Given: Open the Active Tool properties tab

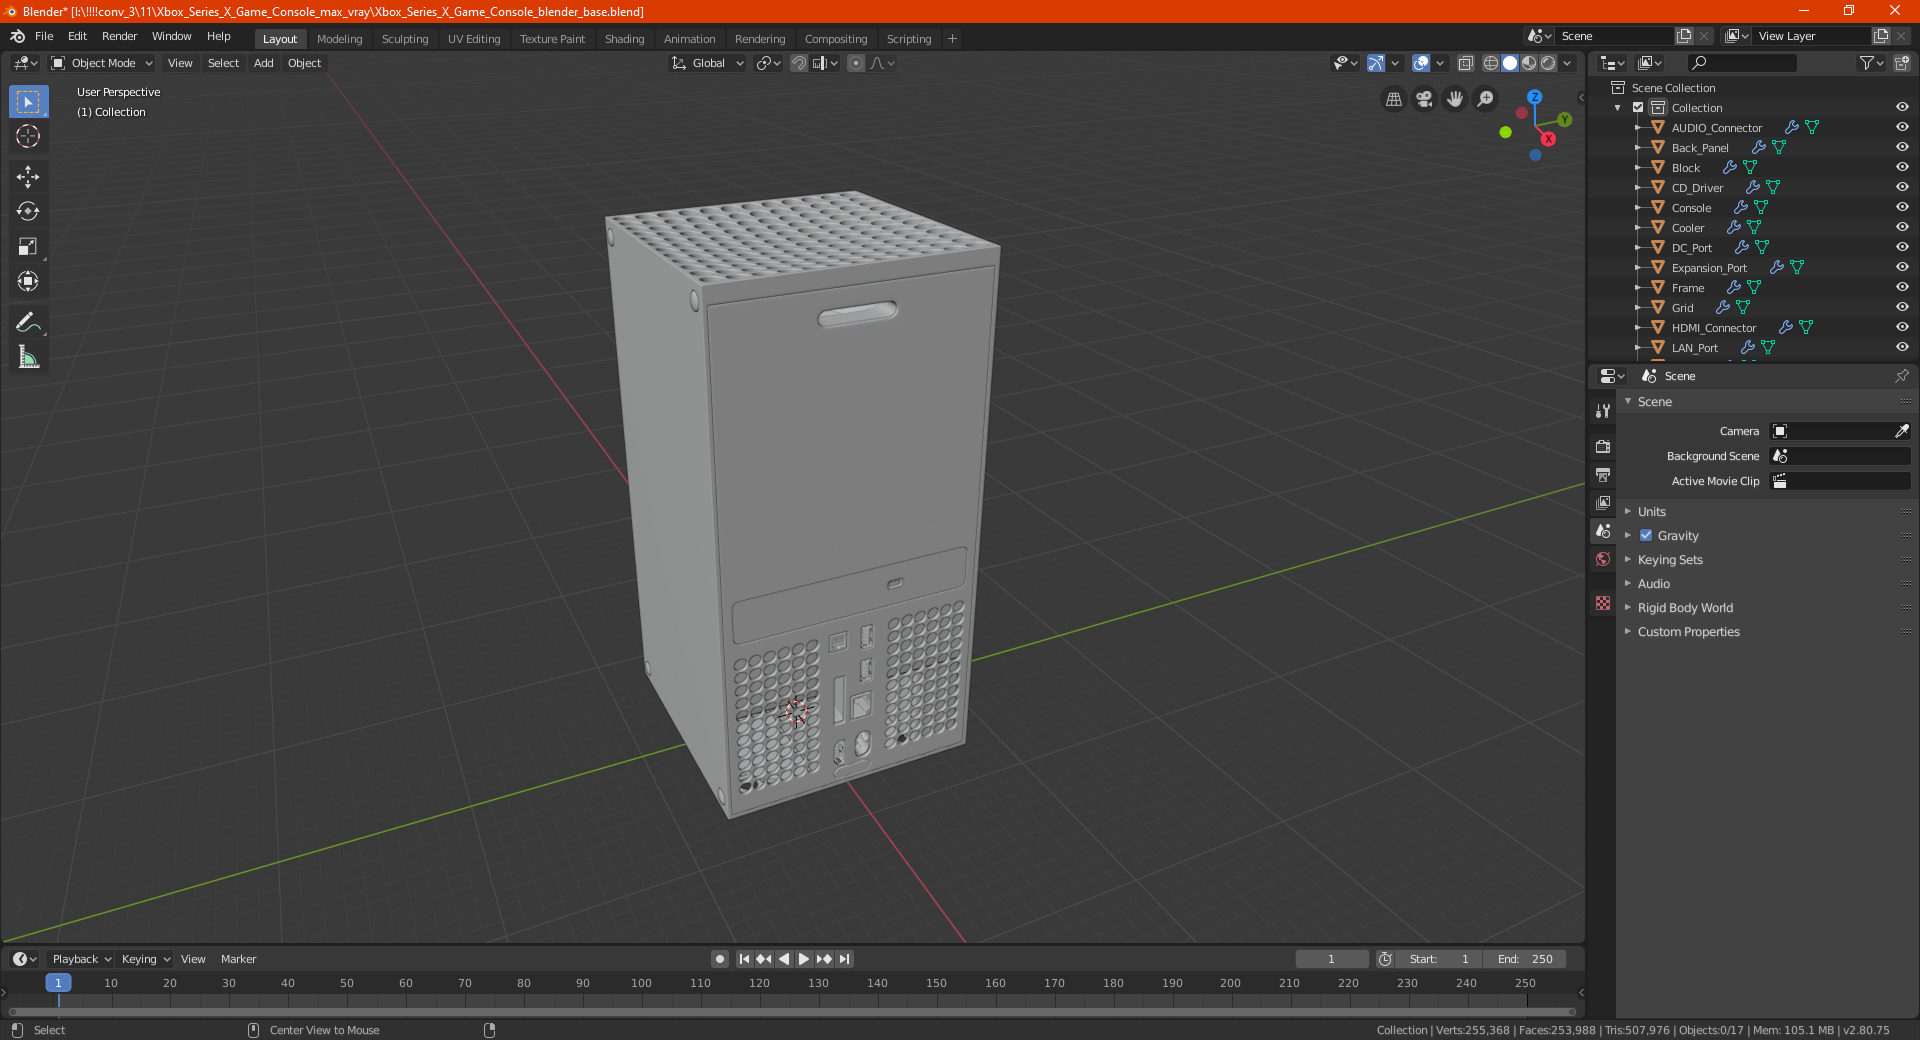Looking at the screenshot, I should [x=1603, y=411].
